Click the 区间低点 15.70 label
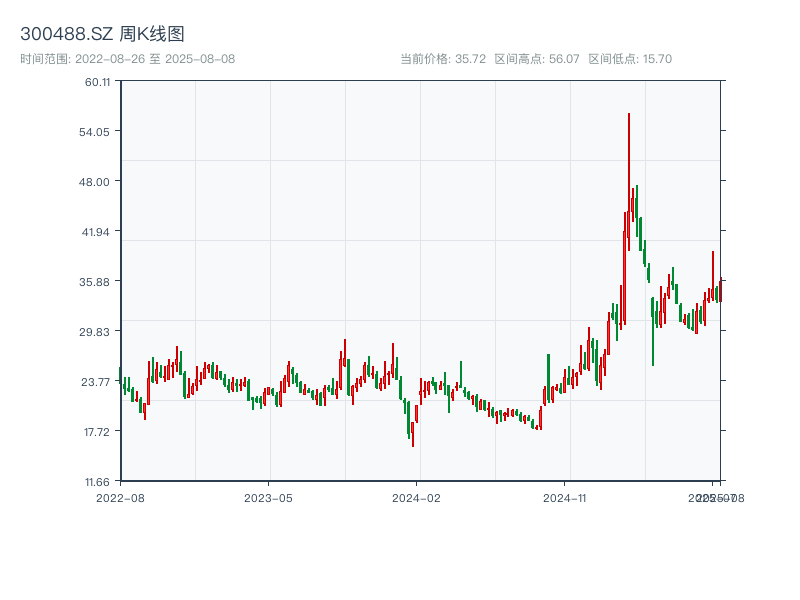This screenshot has height=600, width=800. pos(630,59)
